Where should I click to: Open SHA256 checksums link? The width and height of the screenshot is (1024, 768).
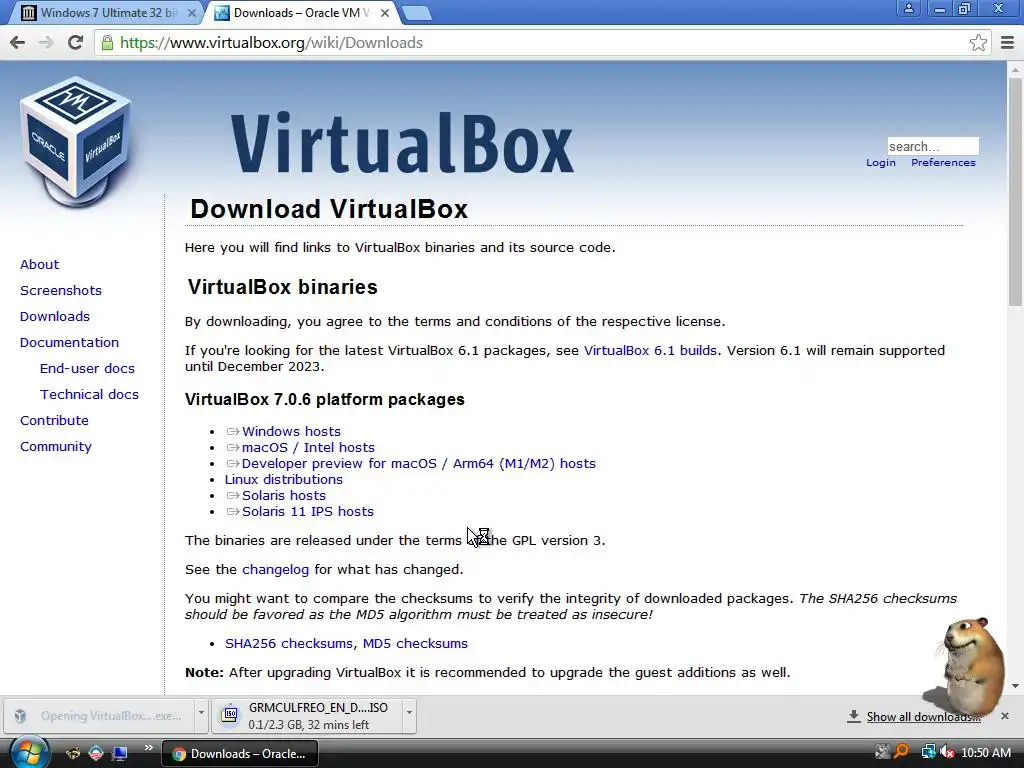click(x=289, y=644)
